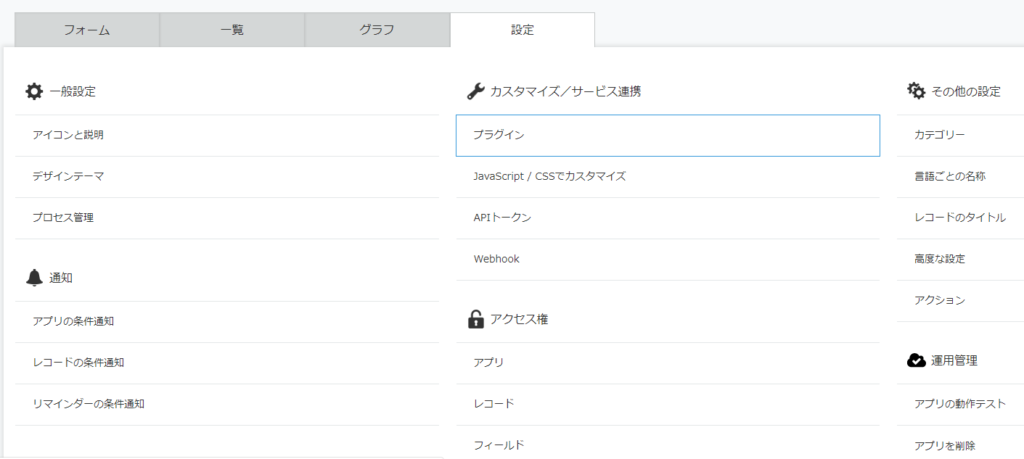Click the padlock icon beside アクセス権
1024x459 pixels.
pos(476,320)
